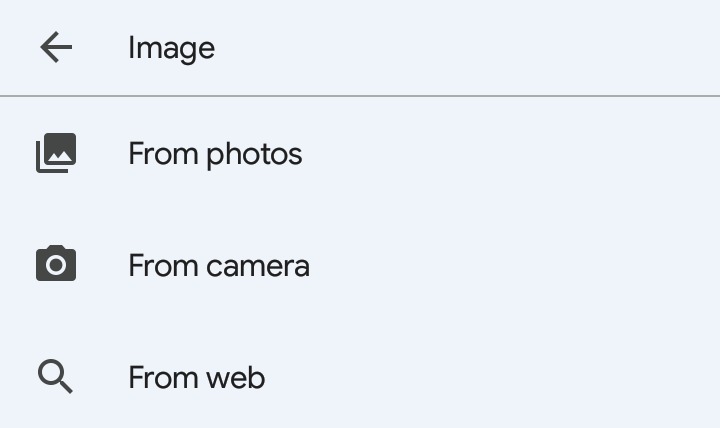This screenshot has height=428, width=720.
Task: Click the magnifying glass search icon
Action: tap(56, 377)
